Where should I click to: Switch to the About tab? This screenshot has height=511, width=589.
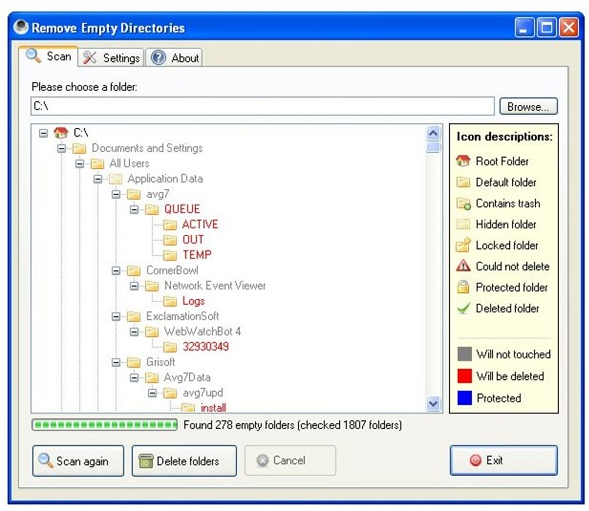[174, 58]
